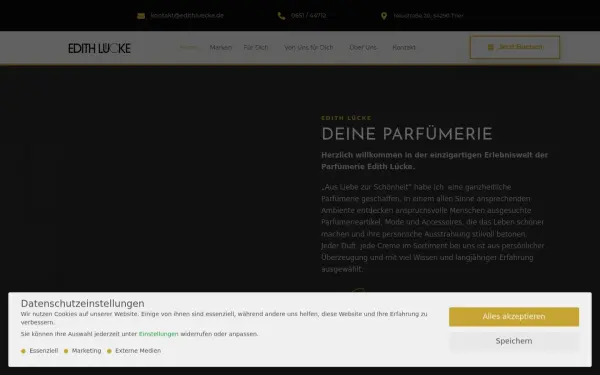Viewport: 600px width, 375px height.
Task: Click the DEINE PARFÜMERIE heading
Action: click(407, 134)
